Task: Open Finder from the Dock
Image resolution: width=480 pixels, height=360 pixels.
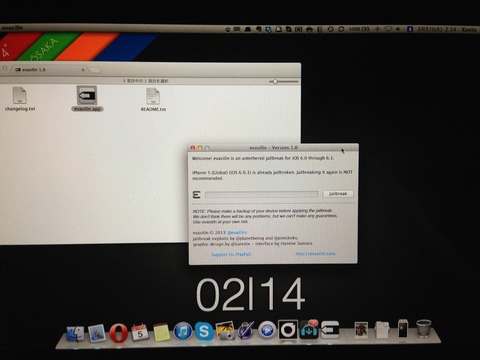Action: pyautogui.click(x=75, y=333)
